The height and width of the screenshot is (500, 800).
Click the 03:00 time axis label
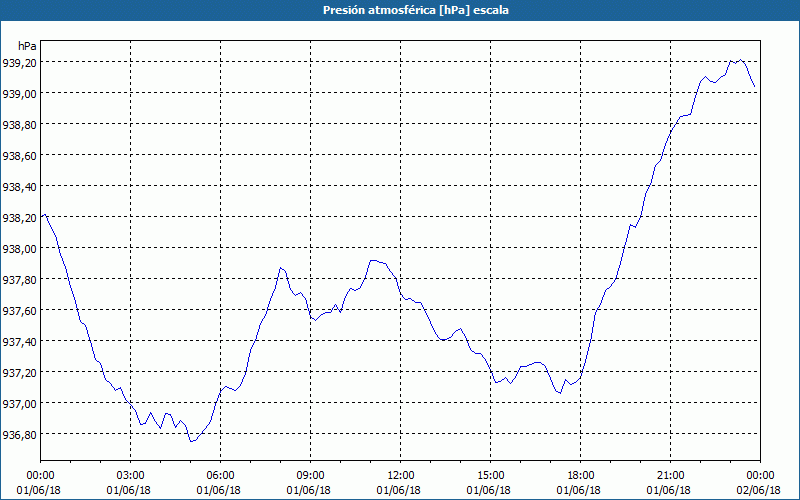[x=131, y=475]
